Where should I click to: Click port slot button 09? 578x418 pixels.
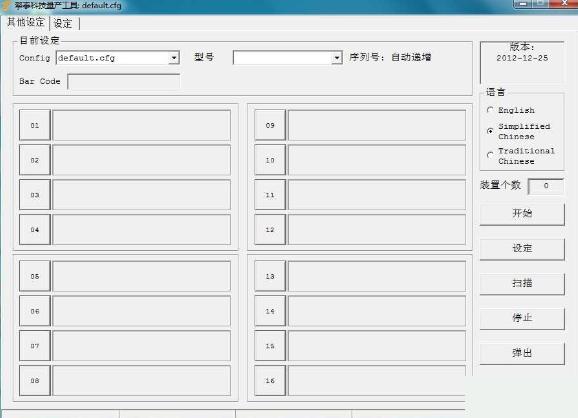[270, 125]
